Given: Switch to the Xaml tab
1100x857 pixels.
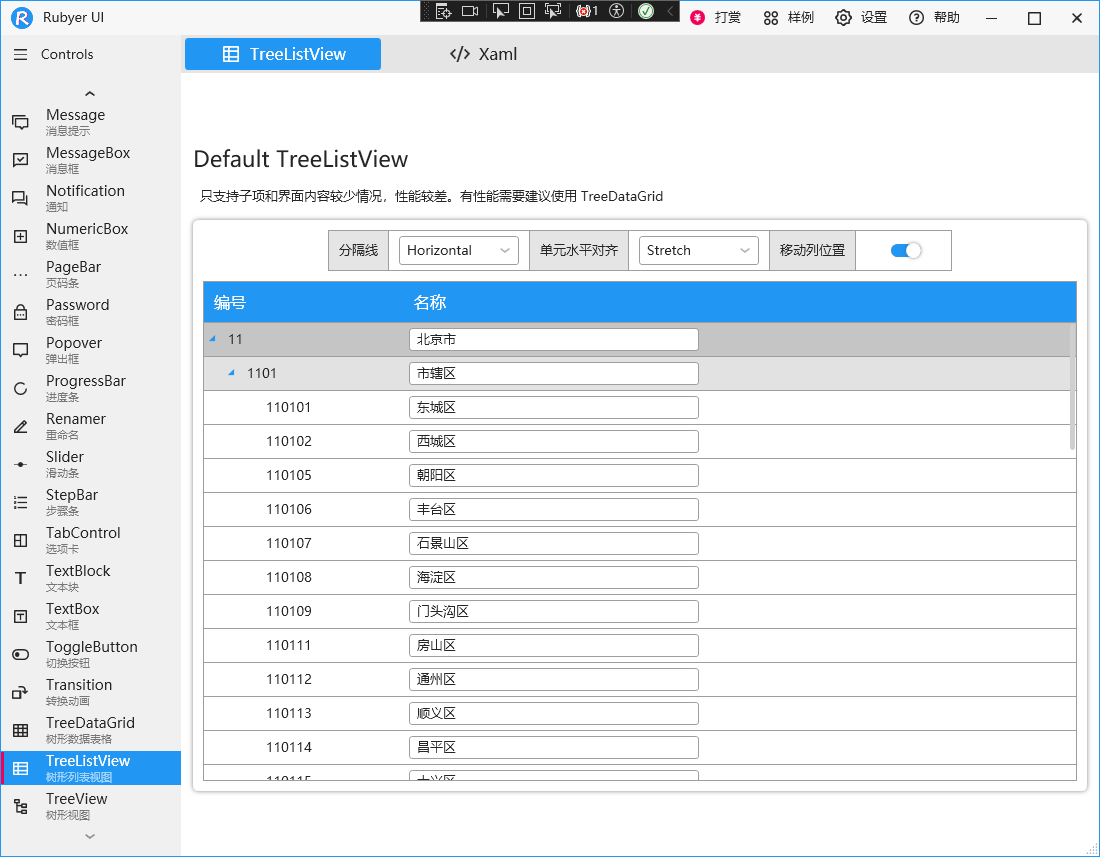Looking at the screenshot, I should pos(484,54).
